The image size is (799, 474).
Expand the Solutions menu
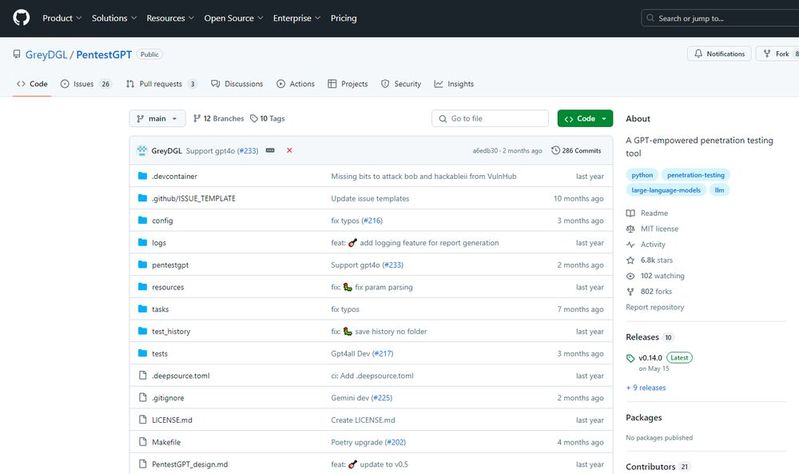tap(114, 18)
